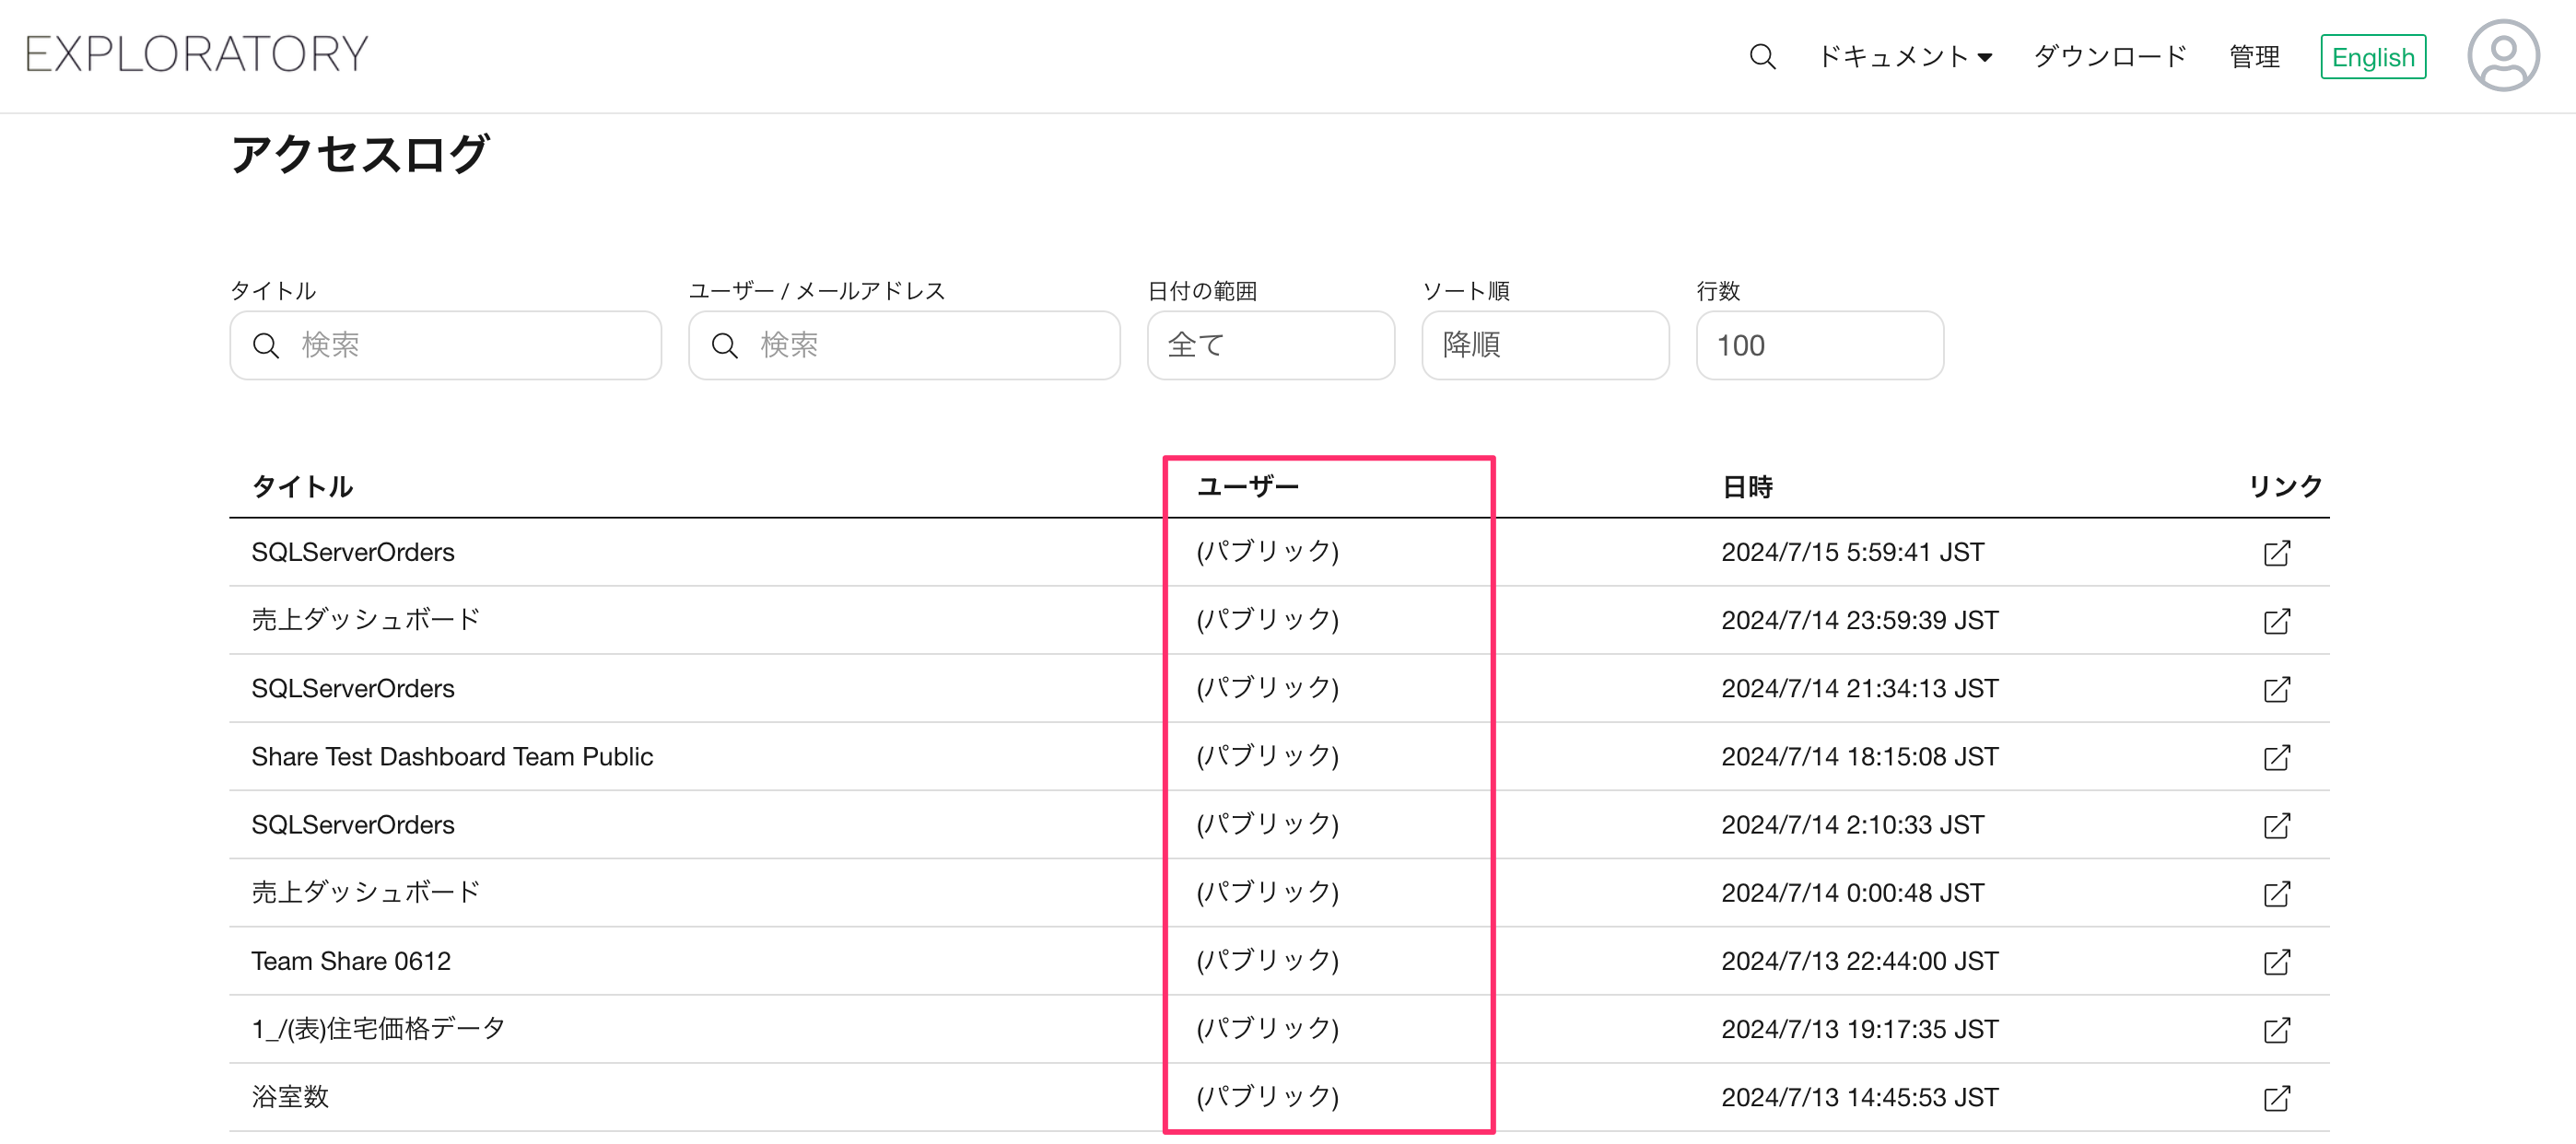The image size is (2576, 1144).
Task: Click the search magnifier icon in the header
Action: coord(1762,57)
